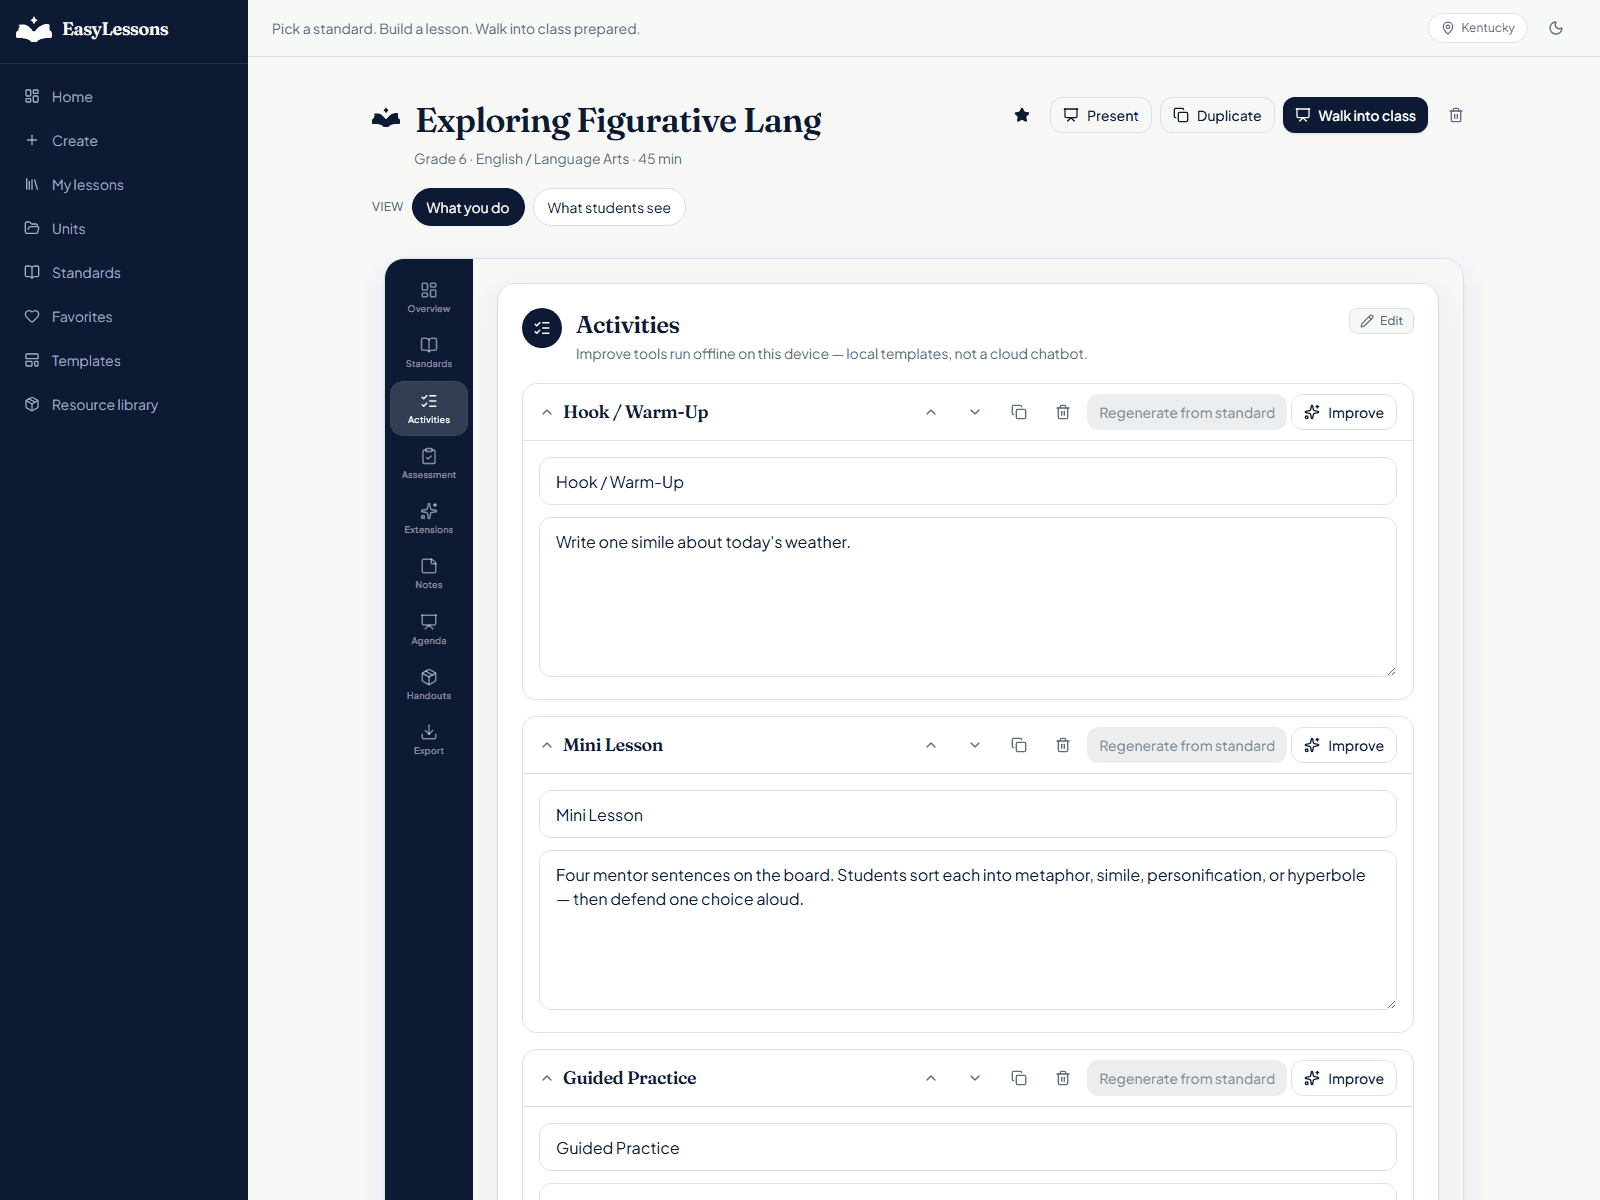Open My lessons in the sidebar
This screenshot has width=1600, height=1200.
(124, 185)
